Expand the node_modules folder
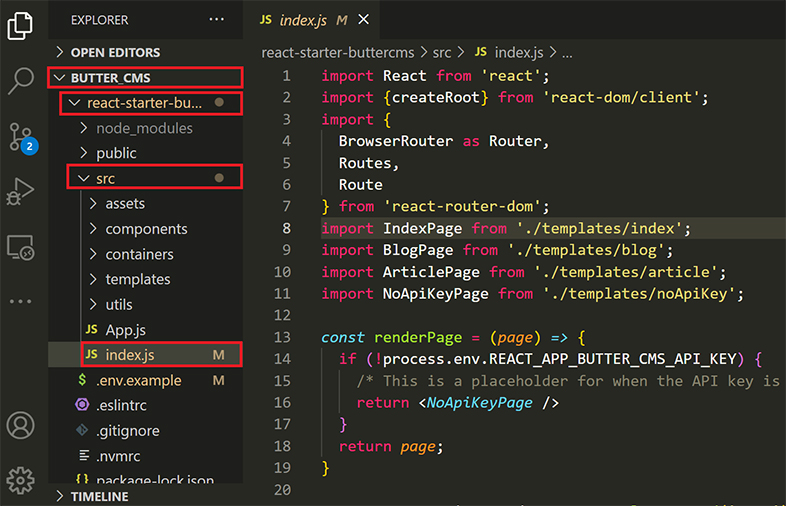This screenshot has width=786, height=506. click(145, 128)
